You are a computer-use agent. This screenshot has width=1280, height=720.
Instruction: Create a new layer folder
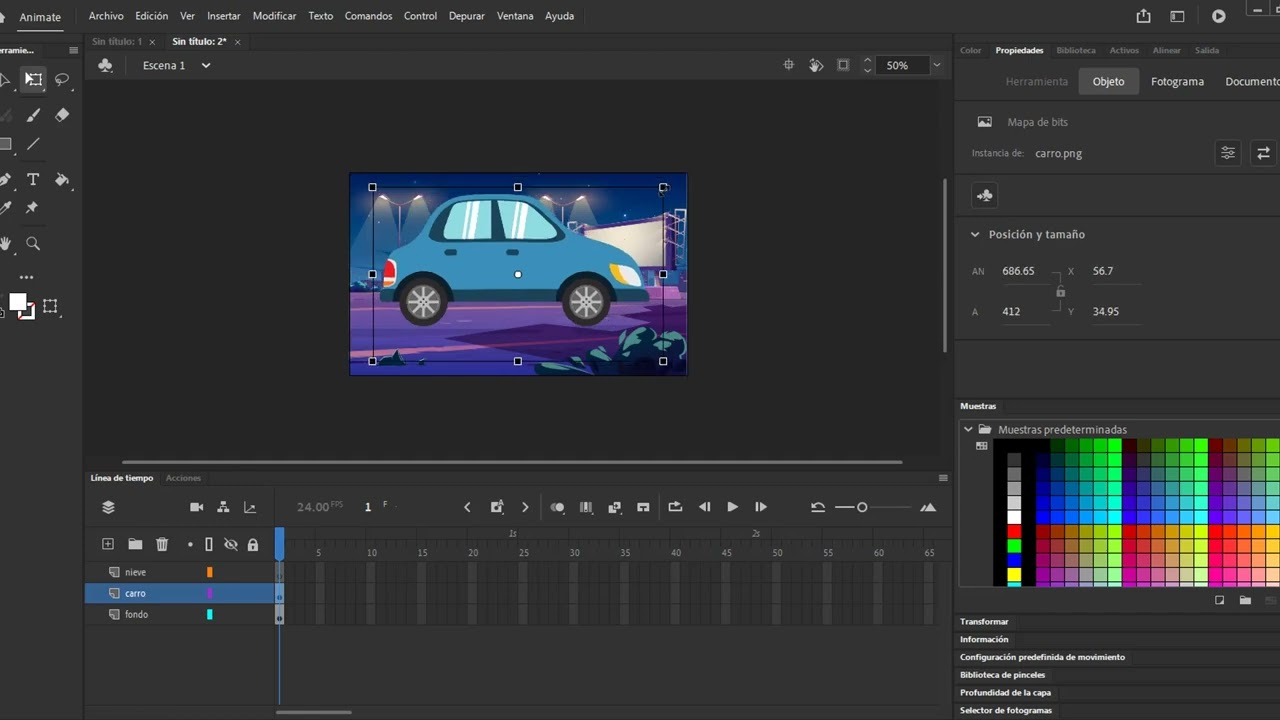coord(135,544)
